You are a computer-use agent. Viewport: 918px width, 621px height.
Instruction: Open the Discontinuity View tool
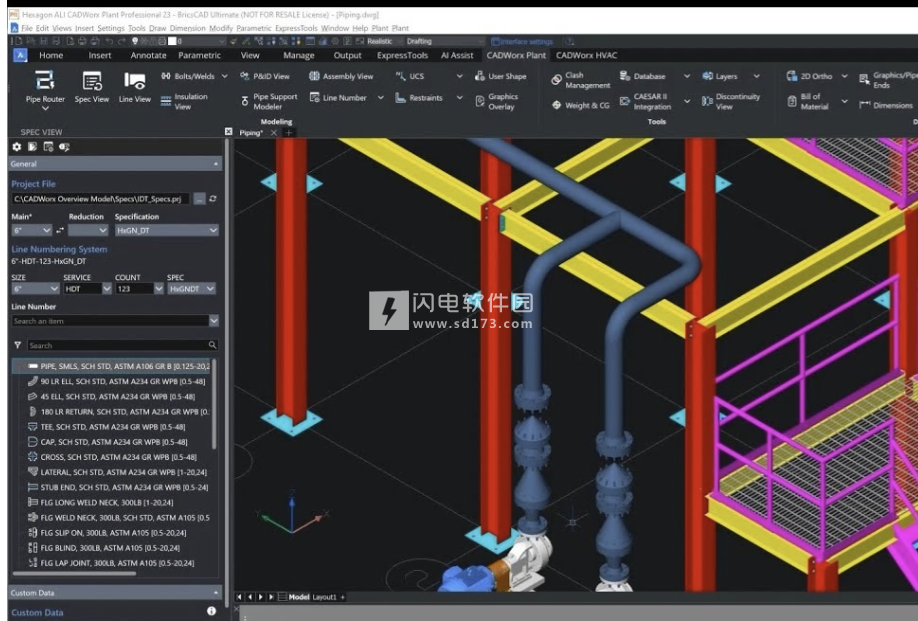coord(731,101)
